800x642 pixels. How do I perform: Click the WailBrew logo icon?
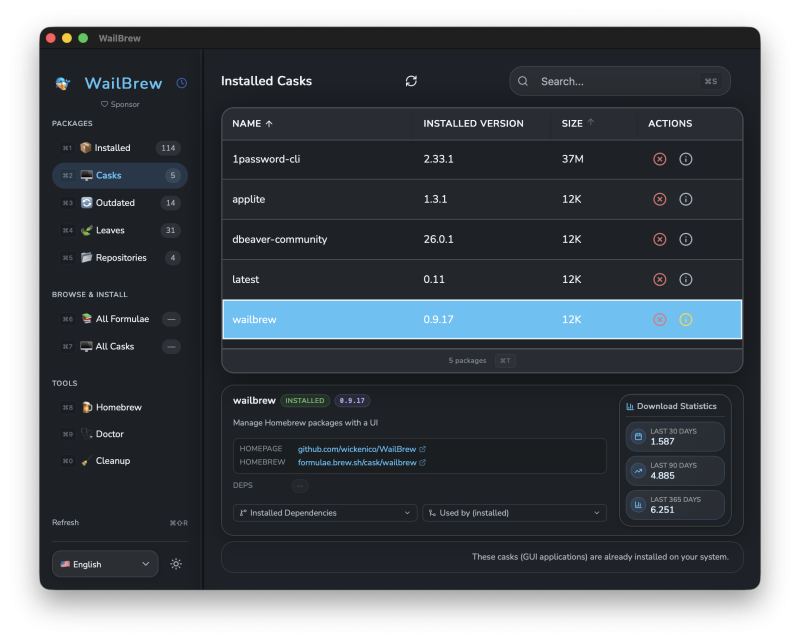coord(63,83)
